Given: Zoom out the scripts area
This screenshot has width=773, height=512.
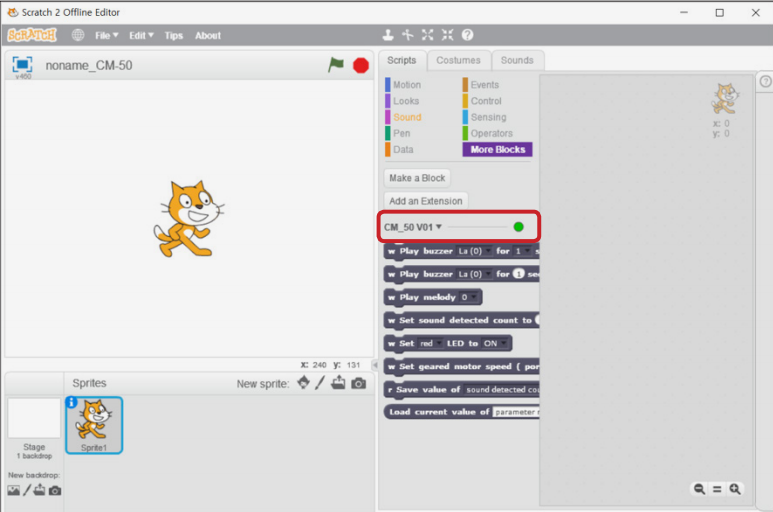Looking at the screenshot, I should (x=699, y=489).
